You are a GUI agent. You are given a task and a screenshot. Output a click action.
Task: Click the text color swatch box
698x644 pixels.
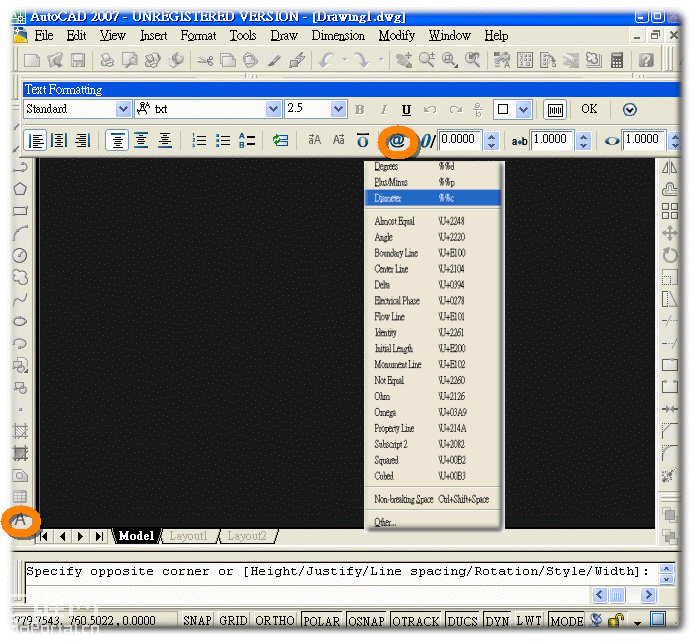[x=503, y=109]
